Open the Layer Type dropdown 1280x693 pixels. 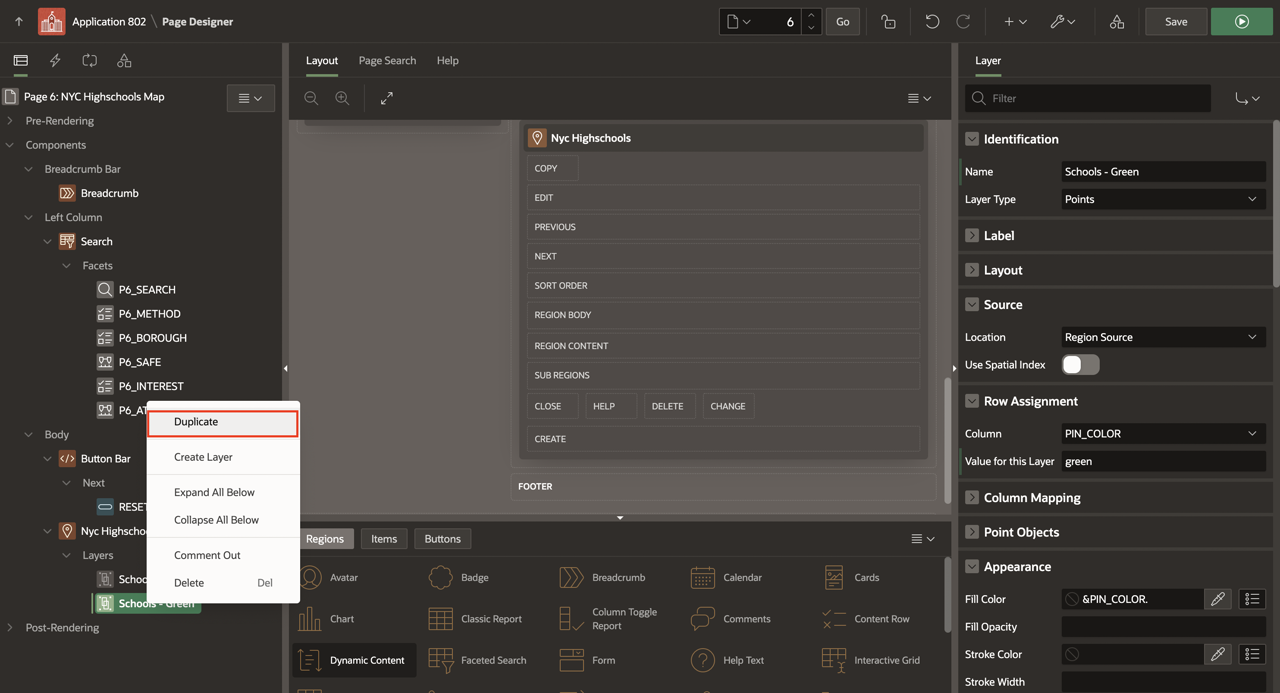1162,199
